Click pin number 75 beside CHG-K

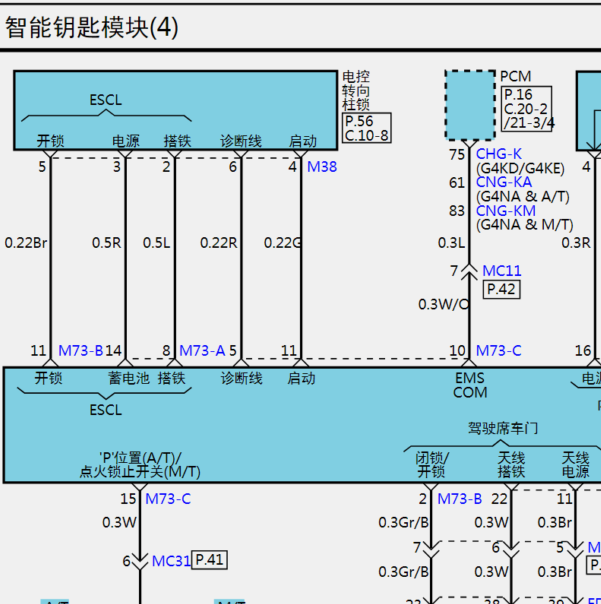[x=457, y=155]
